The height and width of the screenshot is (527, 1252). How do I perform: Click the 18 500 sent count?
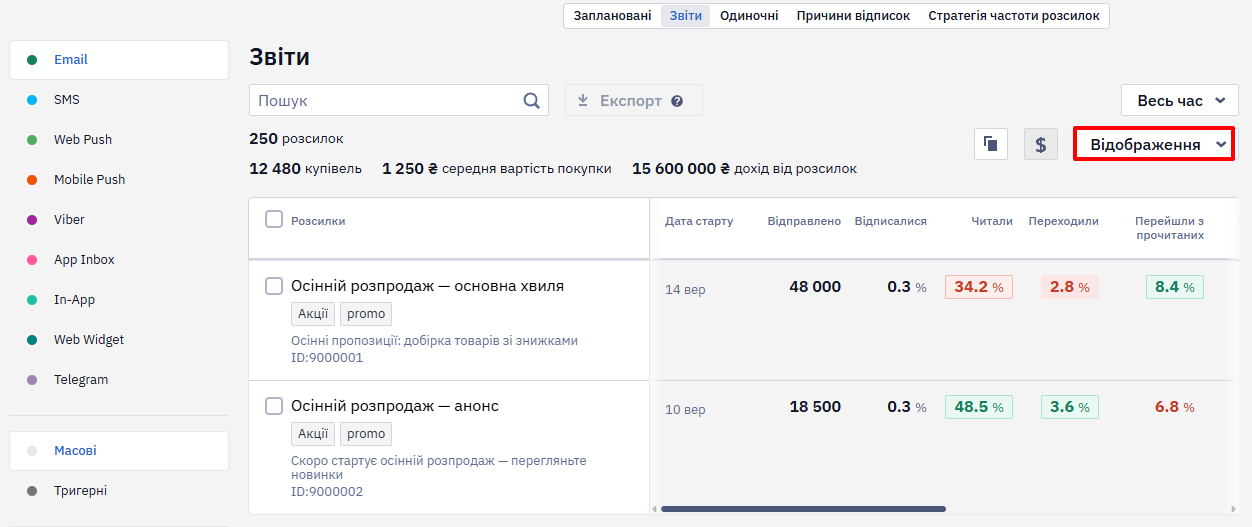point(815,407)
